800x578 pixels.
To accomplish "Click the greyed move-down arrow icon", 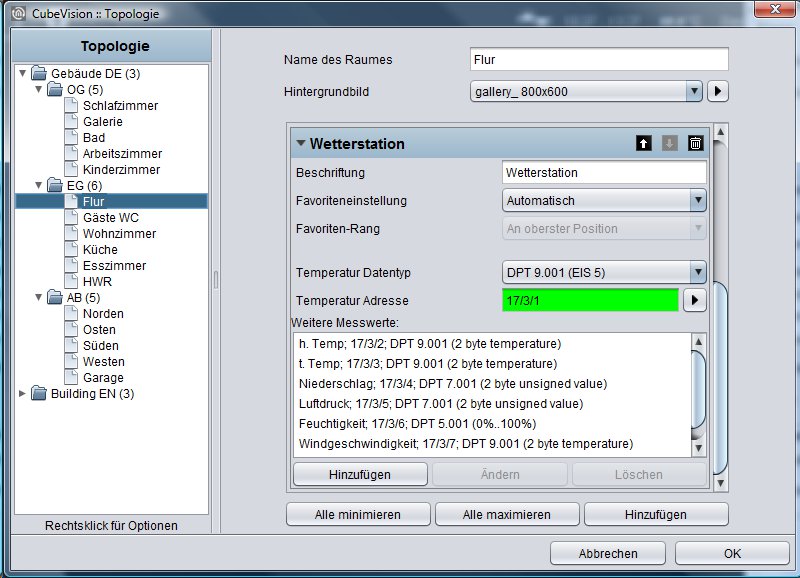I will click(669, 143).
